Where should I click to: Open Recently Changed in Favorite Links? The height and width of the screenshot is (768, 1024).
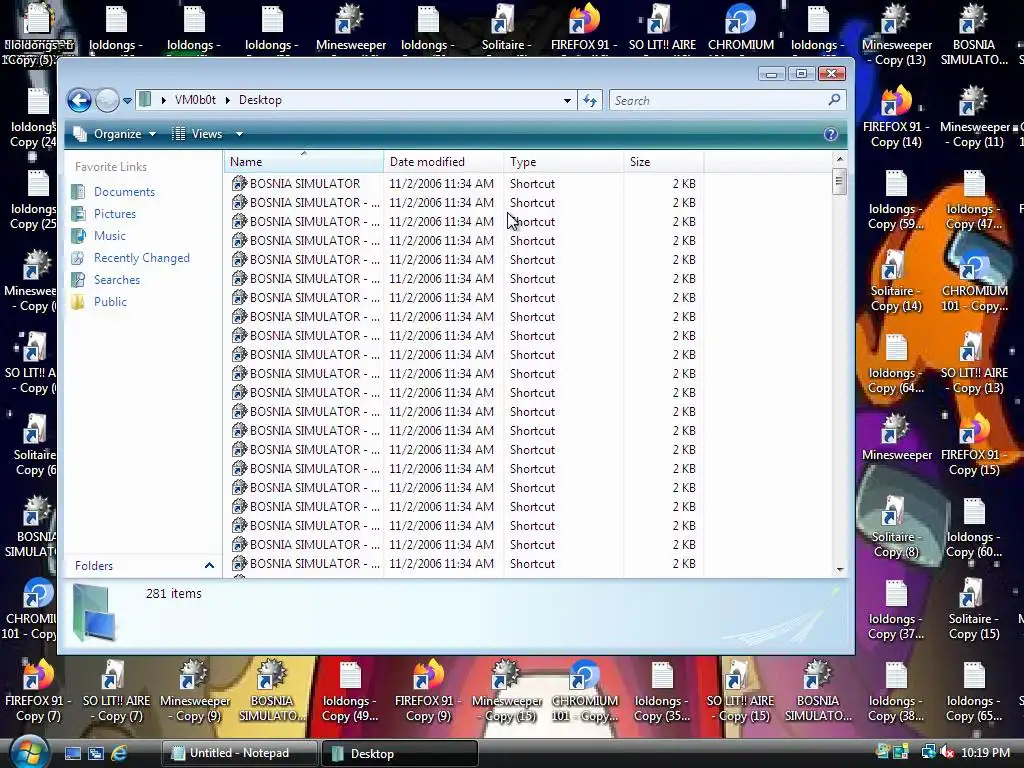[142, 258]
